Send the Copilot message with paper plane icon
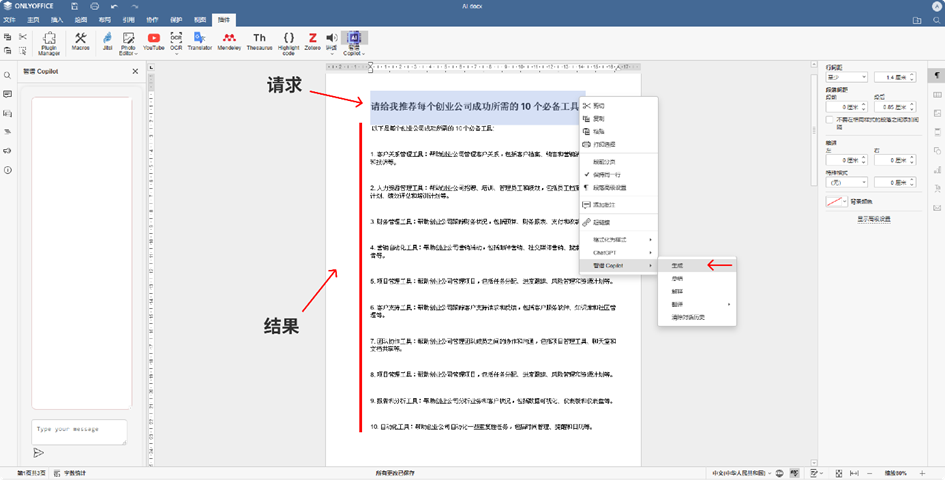 tap(38, 452)
